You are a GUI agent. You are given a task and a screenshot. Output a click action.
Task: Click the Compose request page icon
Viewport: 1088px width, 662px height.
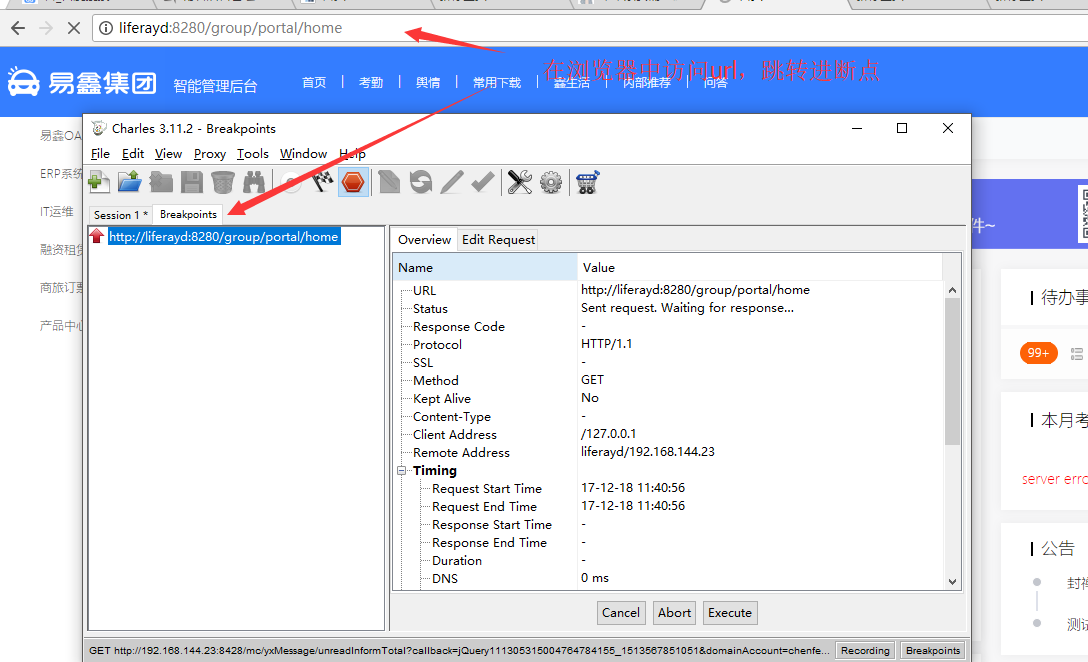(x=389, y=183)
